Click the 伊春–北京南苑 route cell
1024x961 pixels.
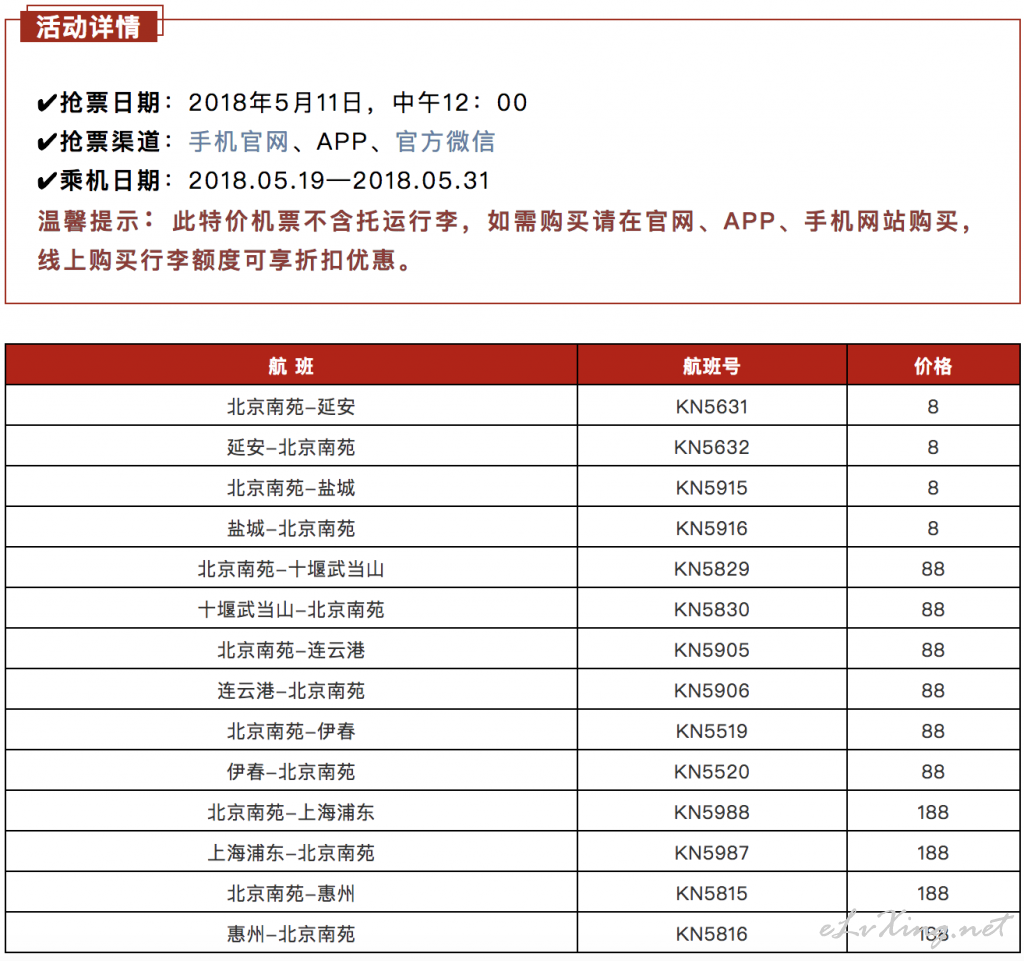coord(291,771)
